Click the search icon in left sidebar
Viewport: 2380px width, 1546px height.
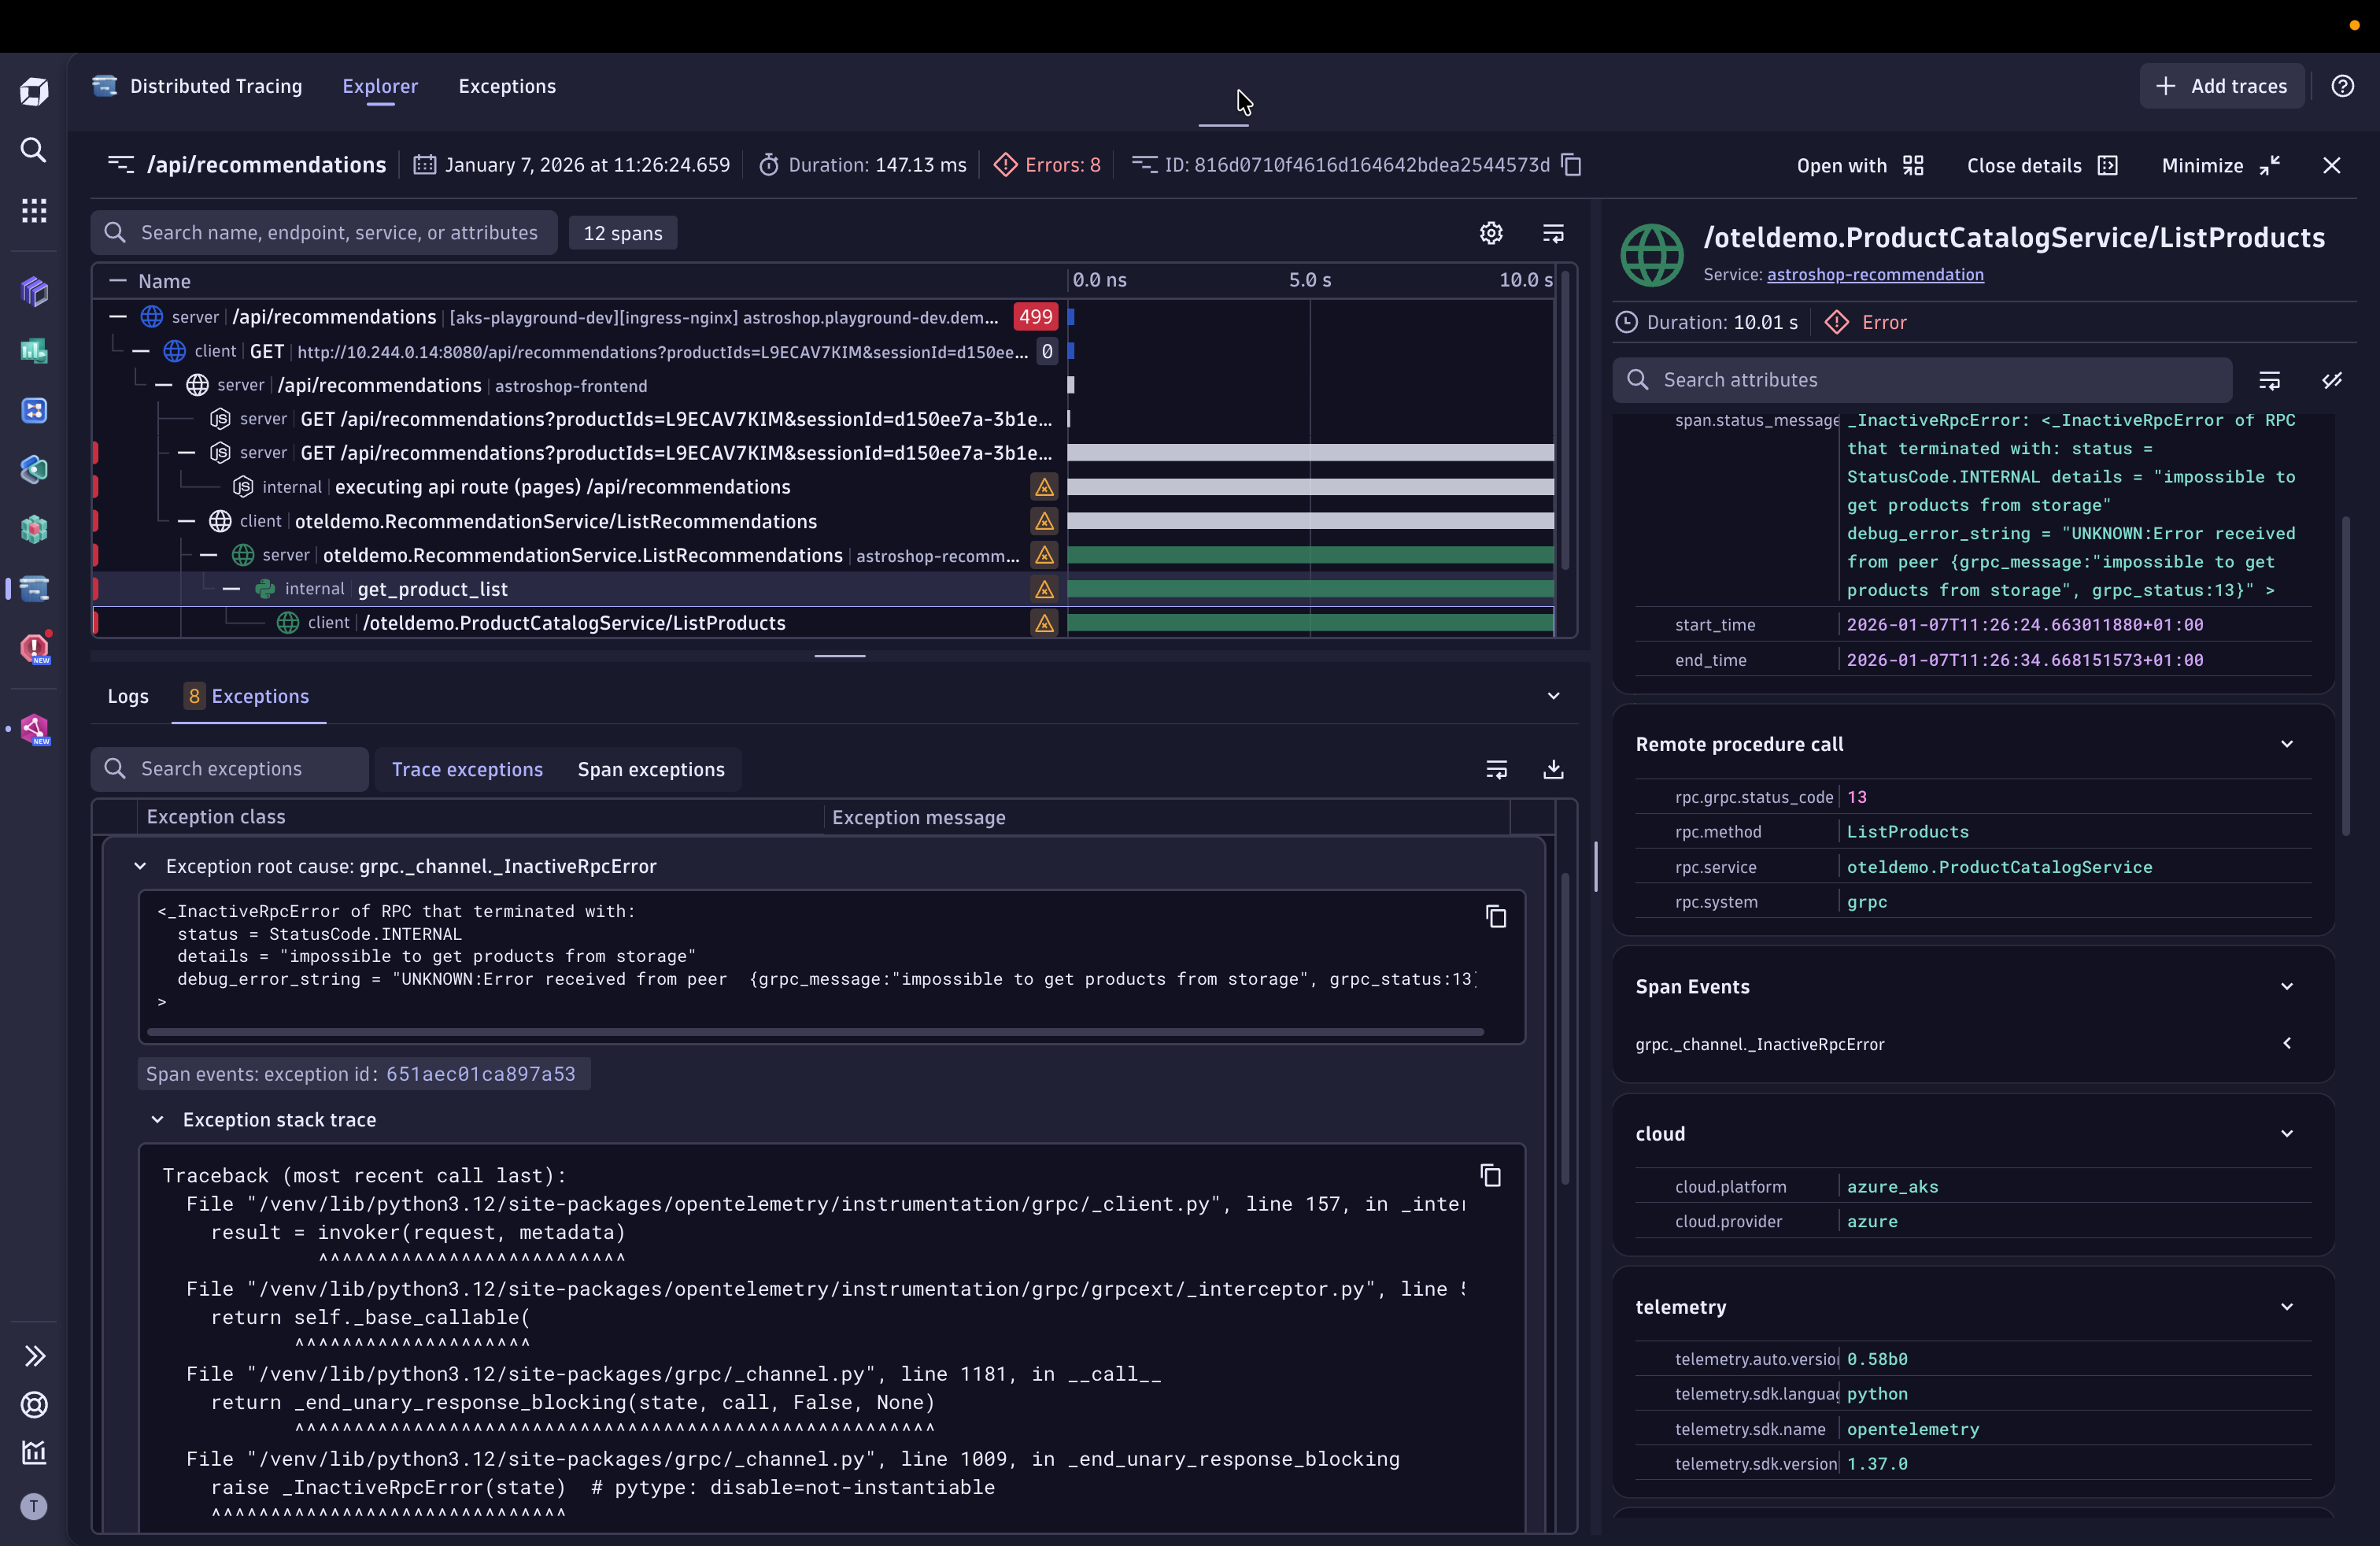click(x=34, y=150)
